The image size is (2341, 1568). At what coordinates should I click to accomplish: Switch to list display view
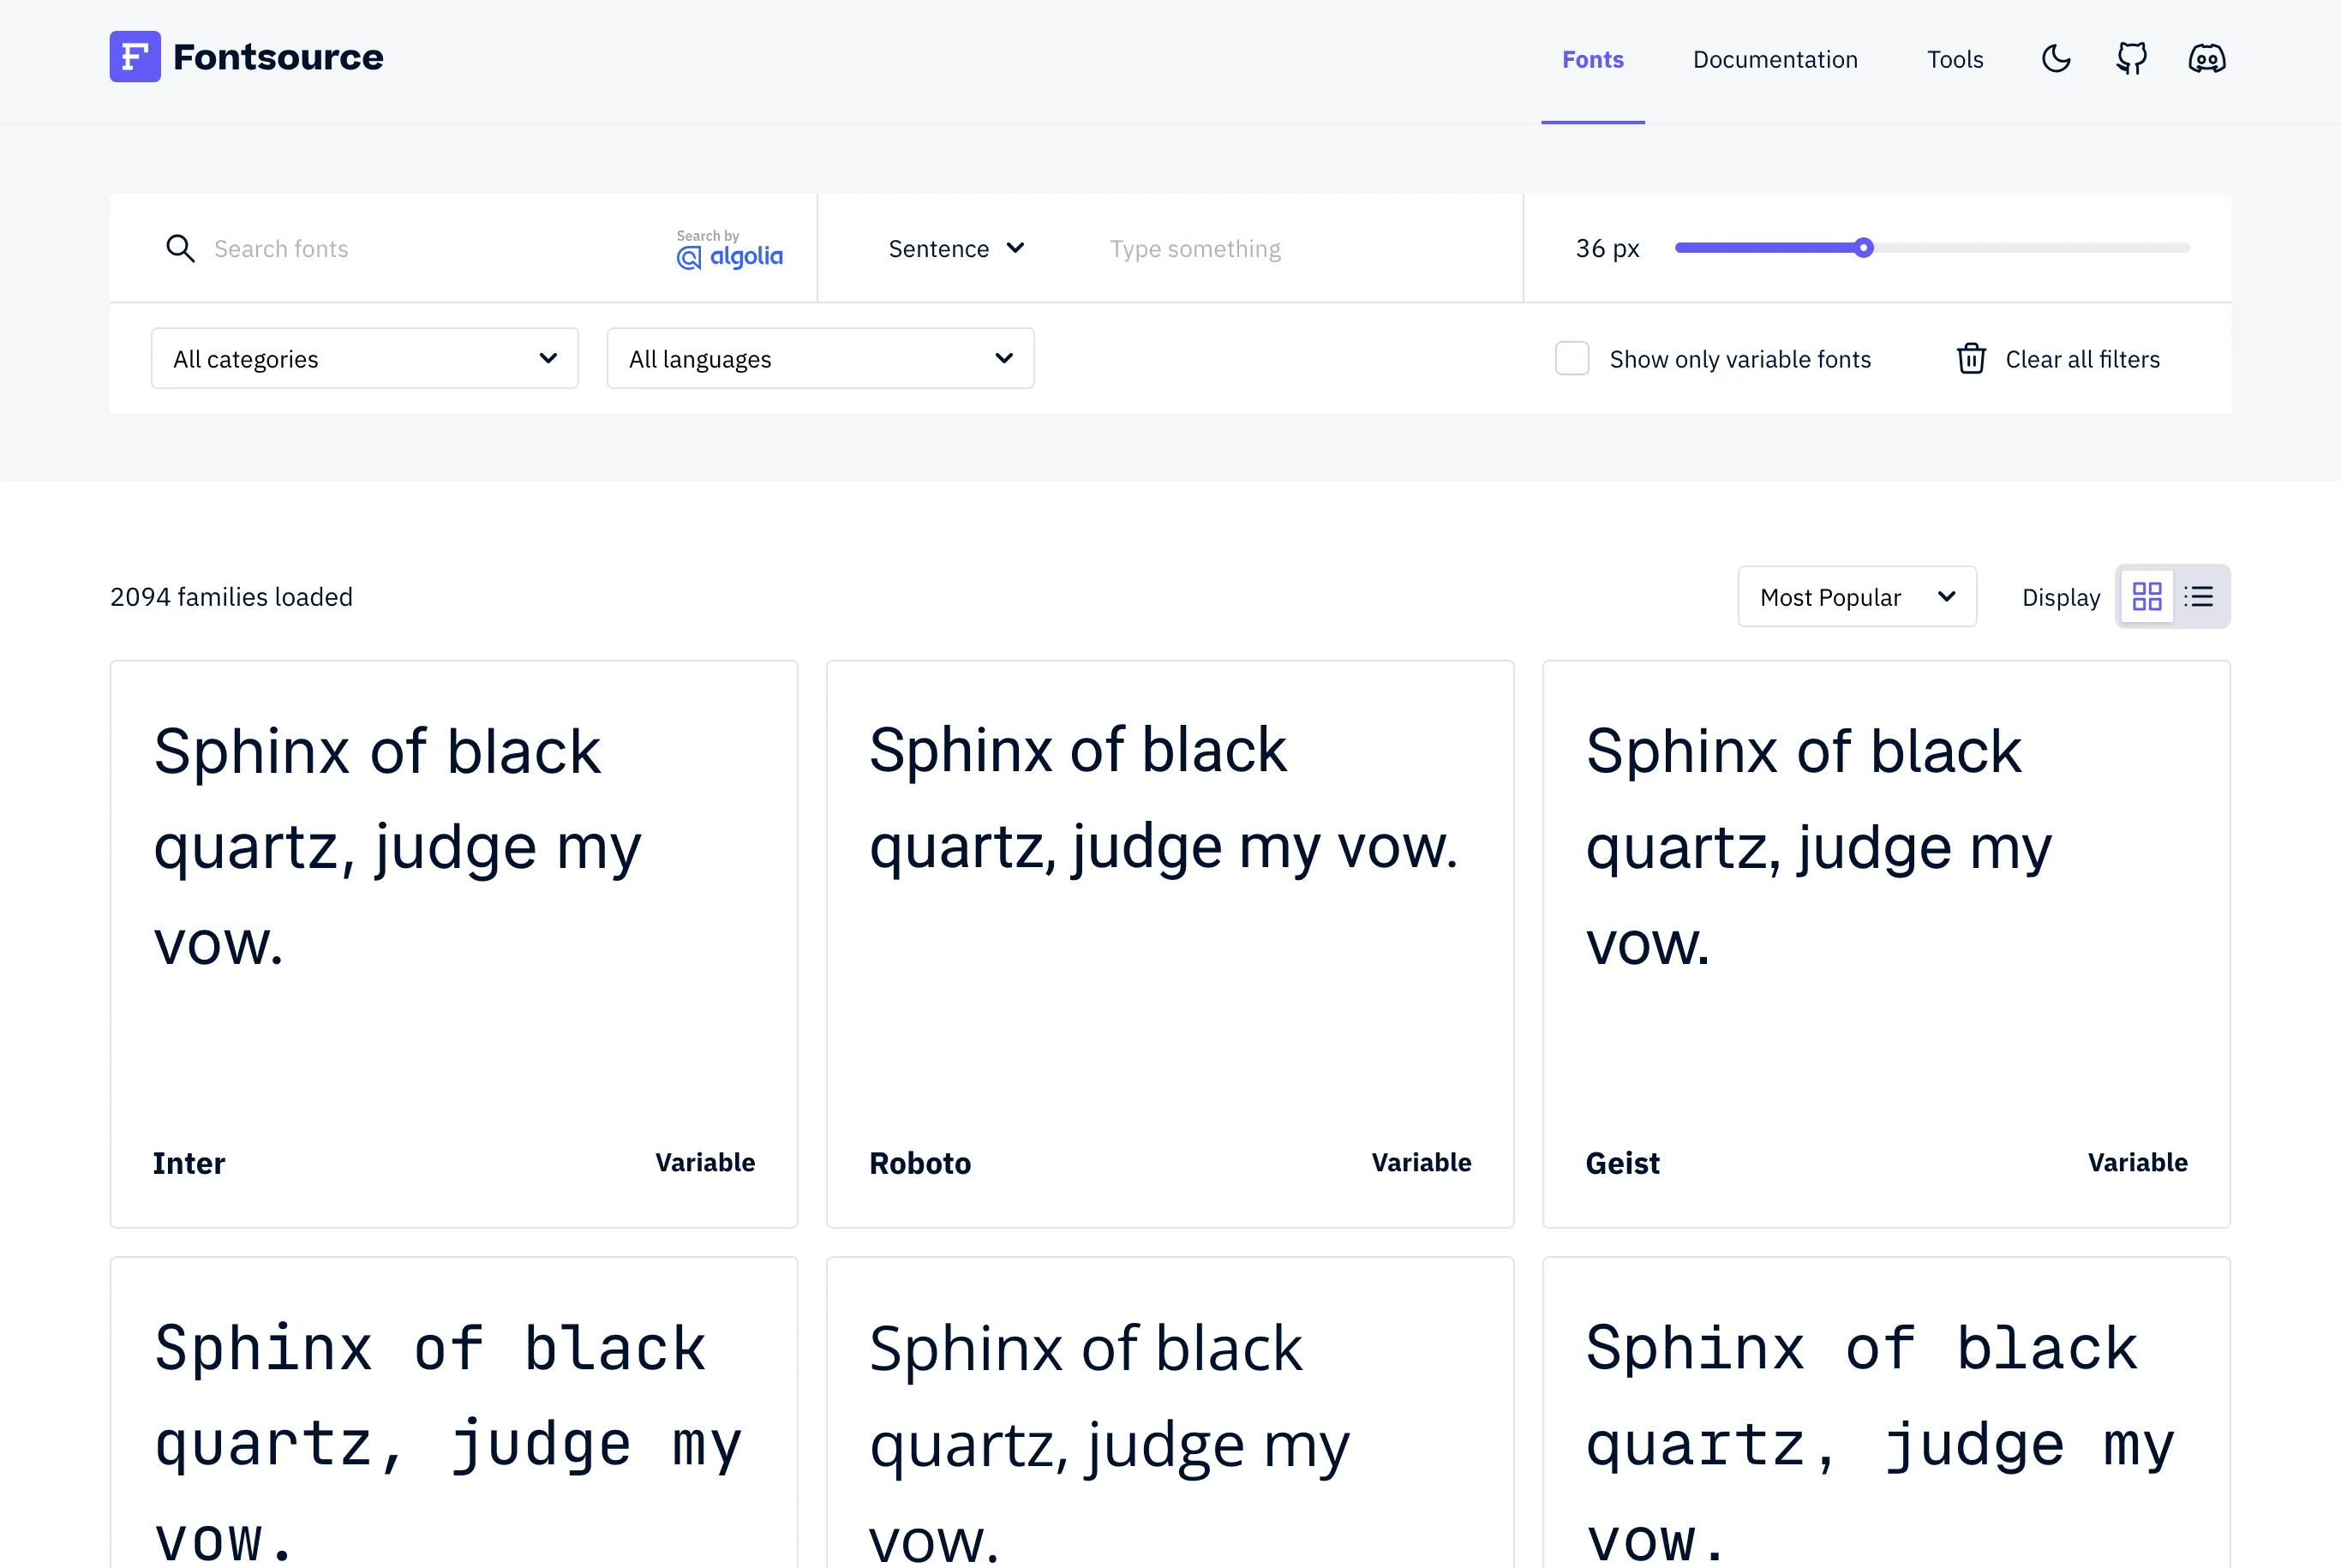2199,597
